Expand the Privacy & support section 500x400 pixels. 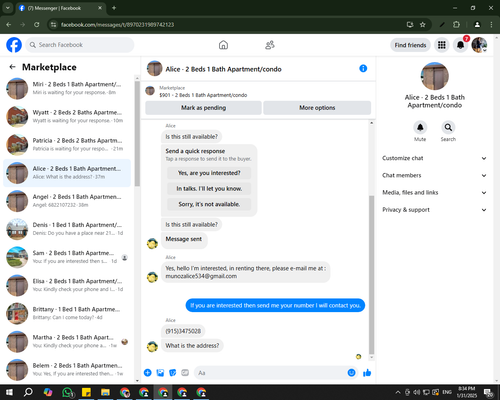point(434,210)
